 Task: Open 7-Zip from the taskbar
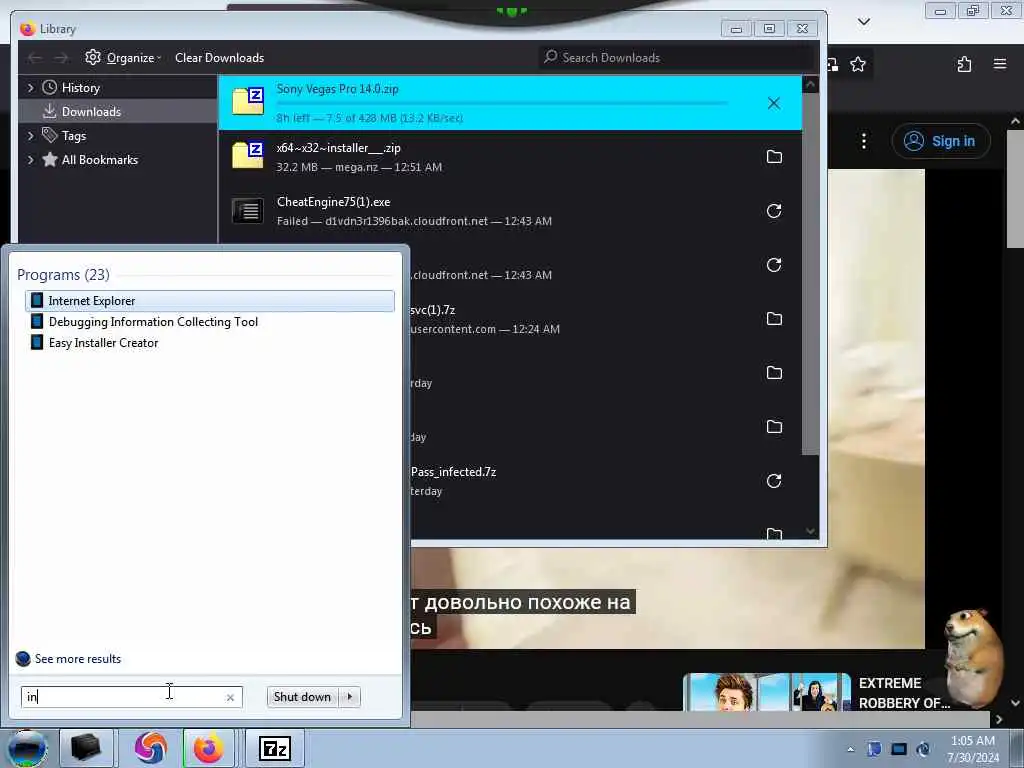pyautogui.click(x=274, y=748)
